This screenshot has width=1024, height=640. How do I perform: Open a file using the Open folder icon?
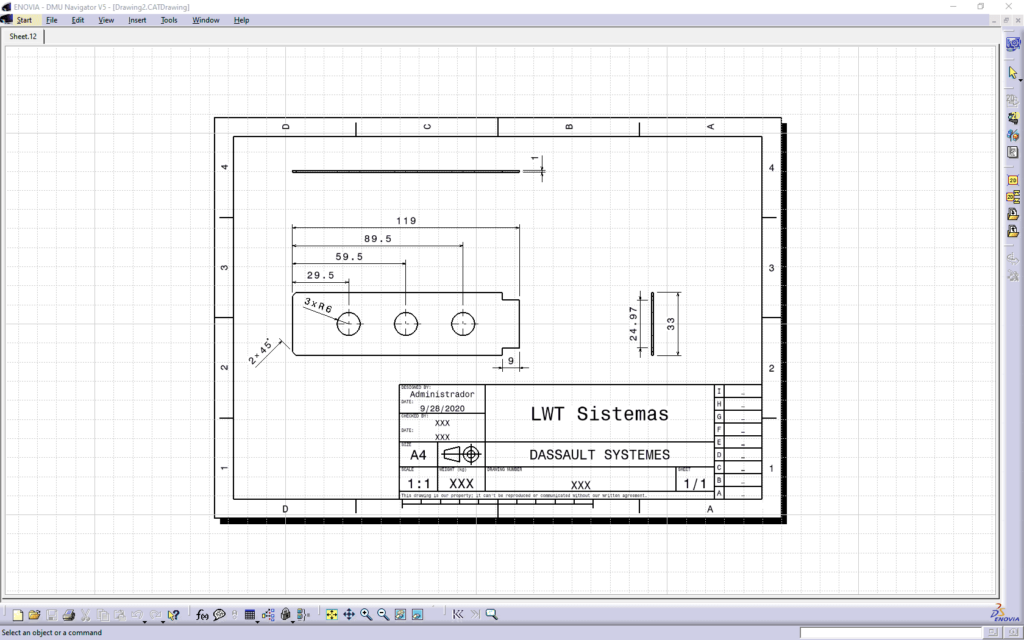(37, 614)
